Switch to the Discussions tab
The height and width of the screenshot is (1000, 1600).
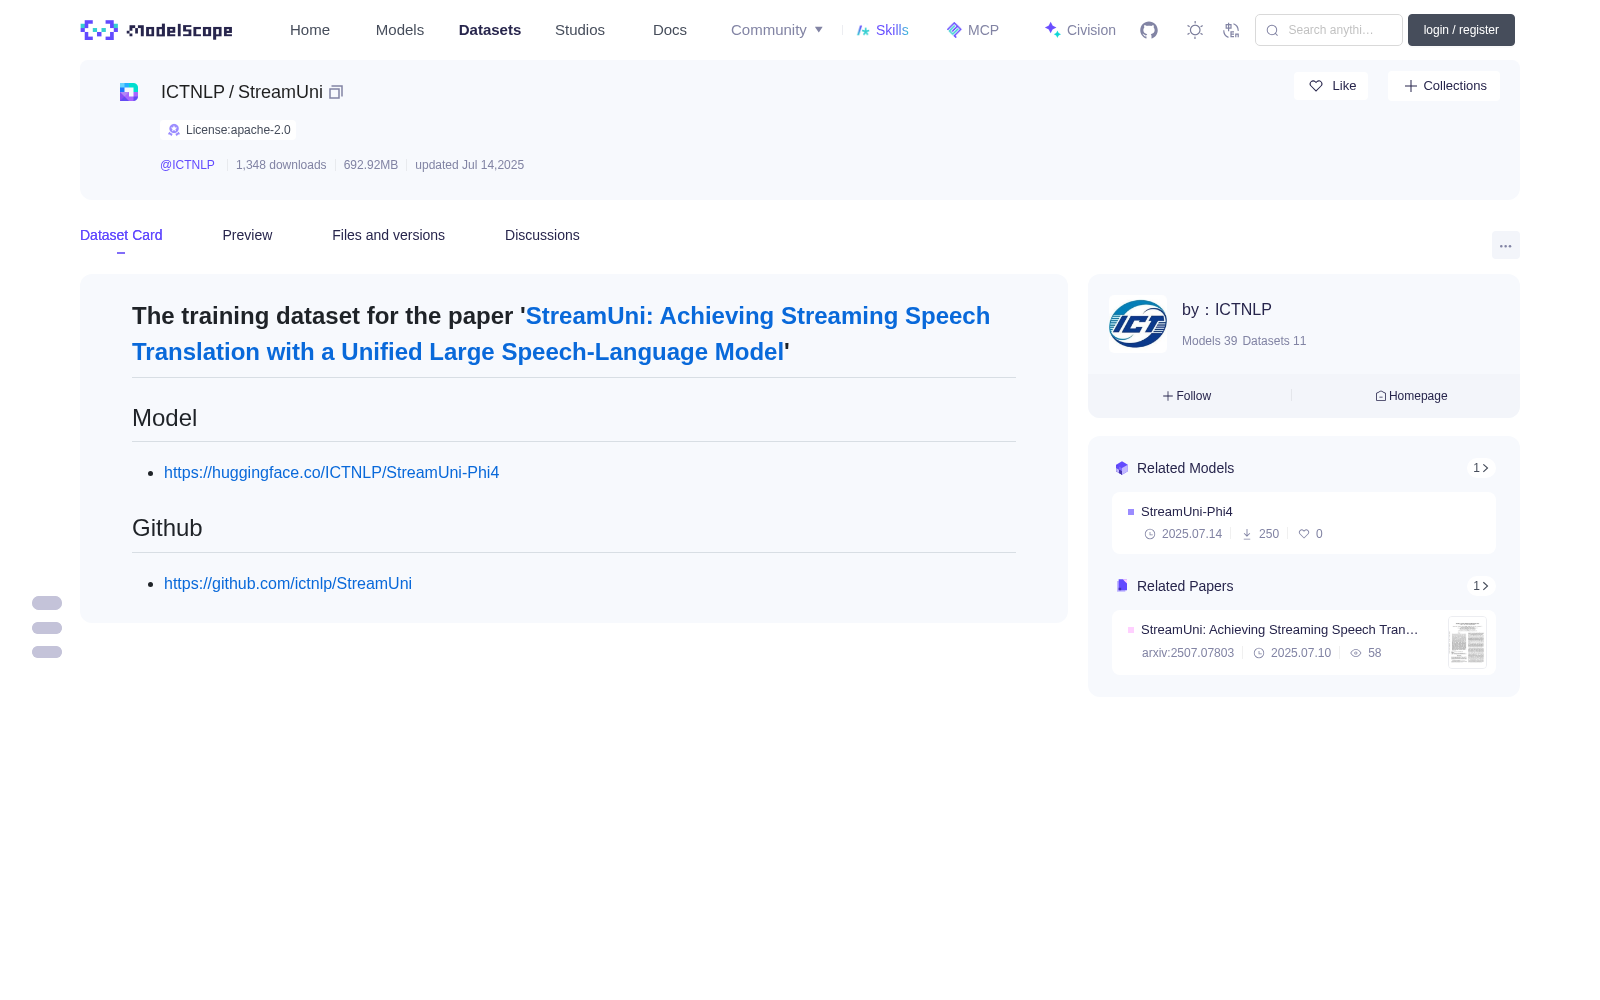coord(542,235)
